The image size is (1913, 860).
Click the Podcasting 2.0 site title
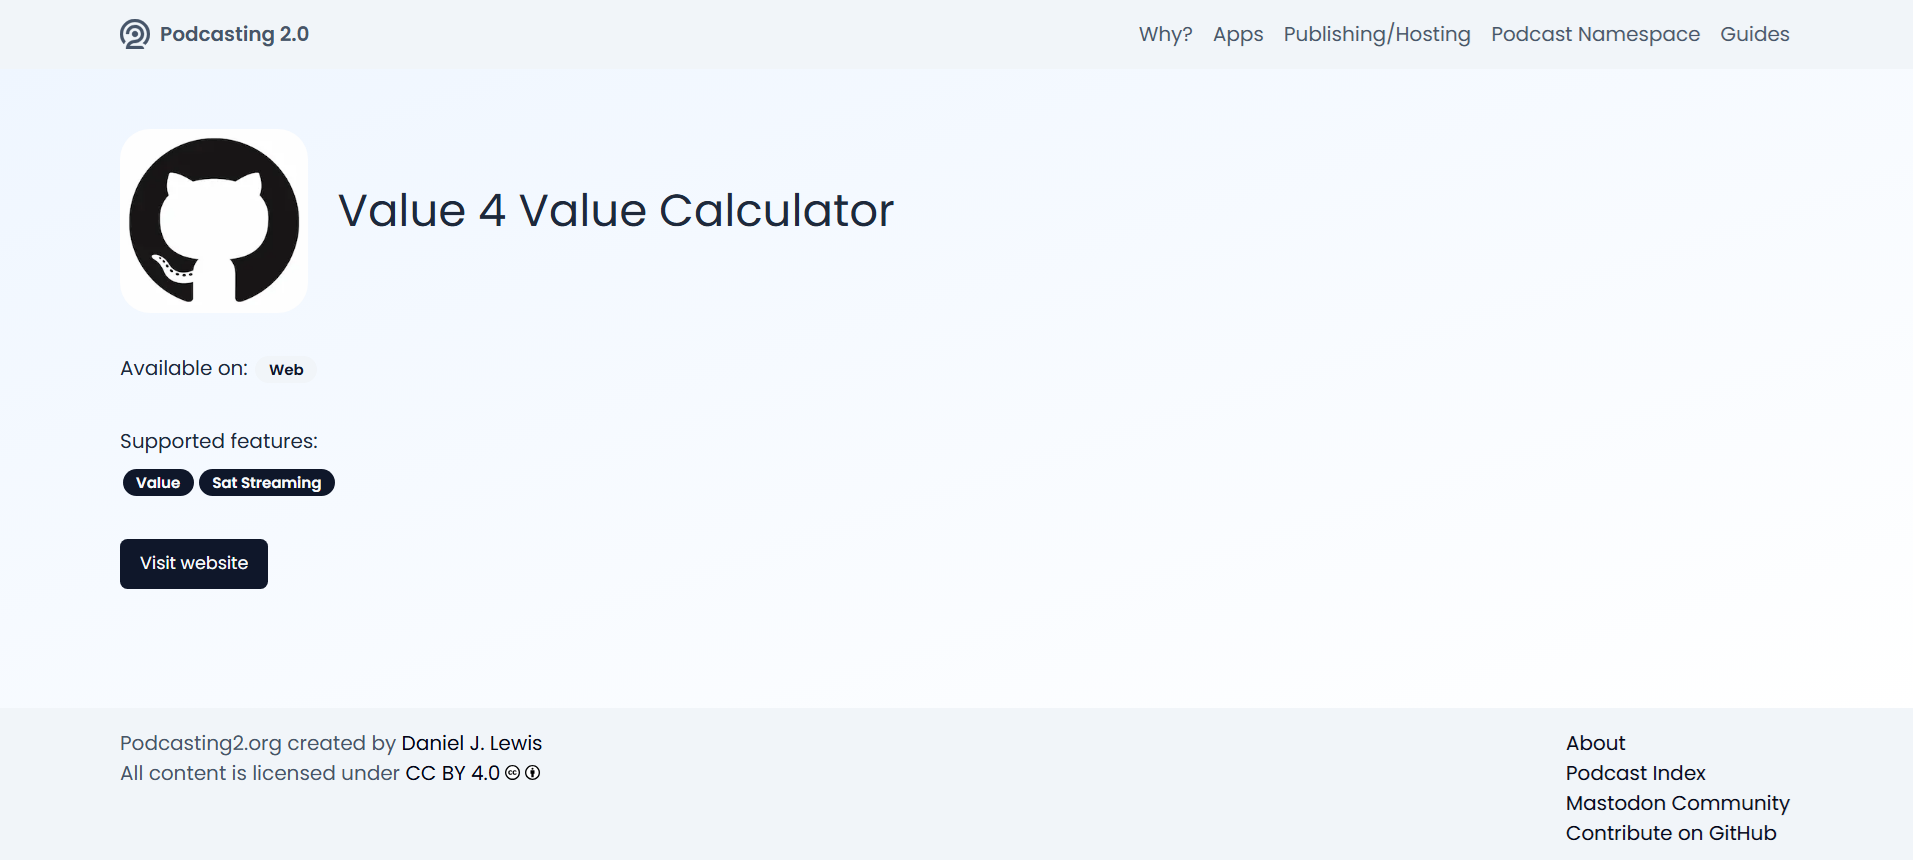point(234,34)
